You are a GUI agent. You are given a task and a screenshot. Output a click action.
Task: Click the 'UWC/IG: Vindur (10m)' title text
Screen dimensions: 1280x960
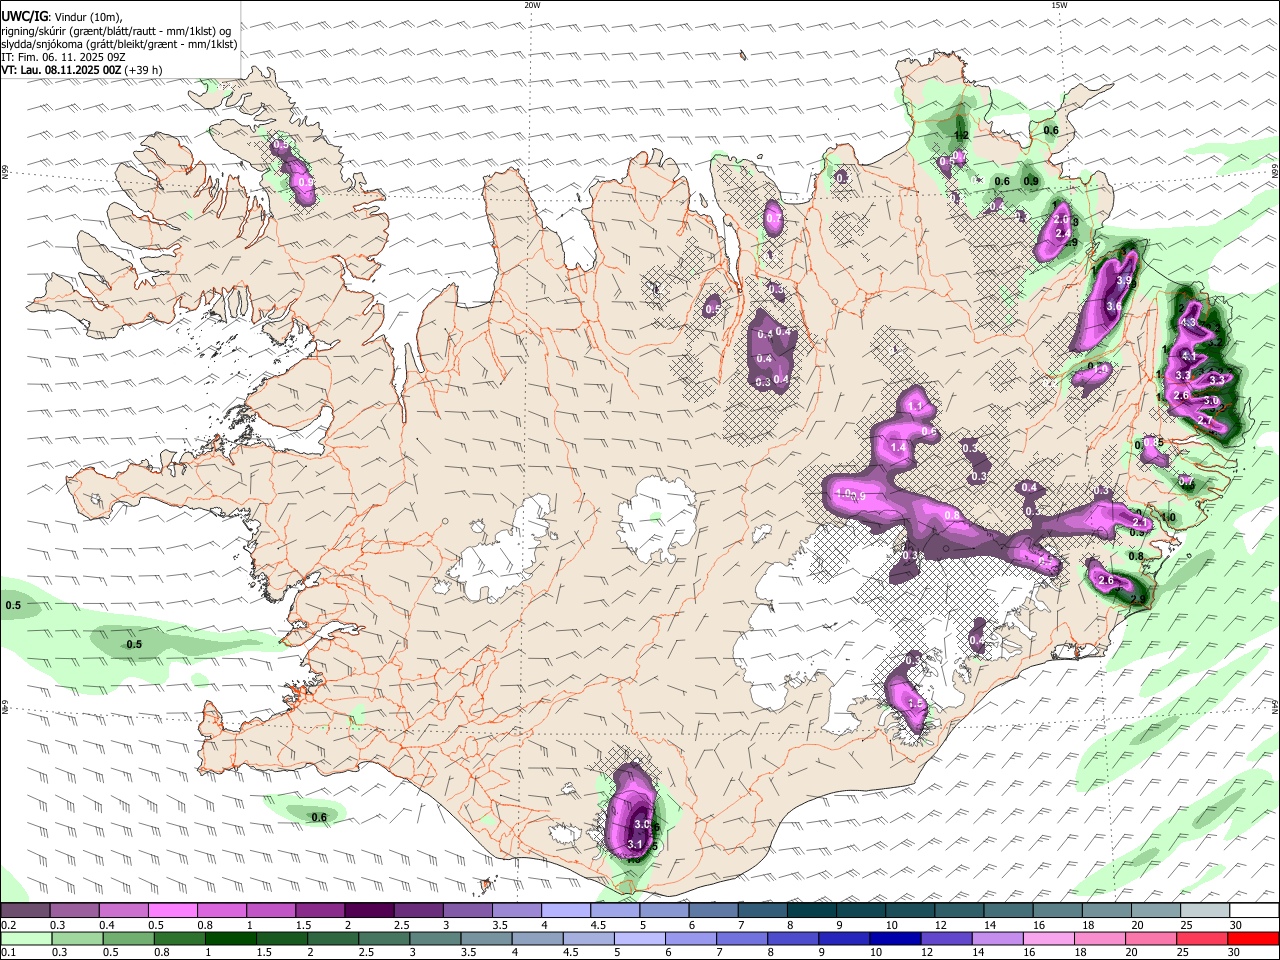click(x=61, y=16)
